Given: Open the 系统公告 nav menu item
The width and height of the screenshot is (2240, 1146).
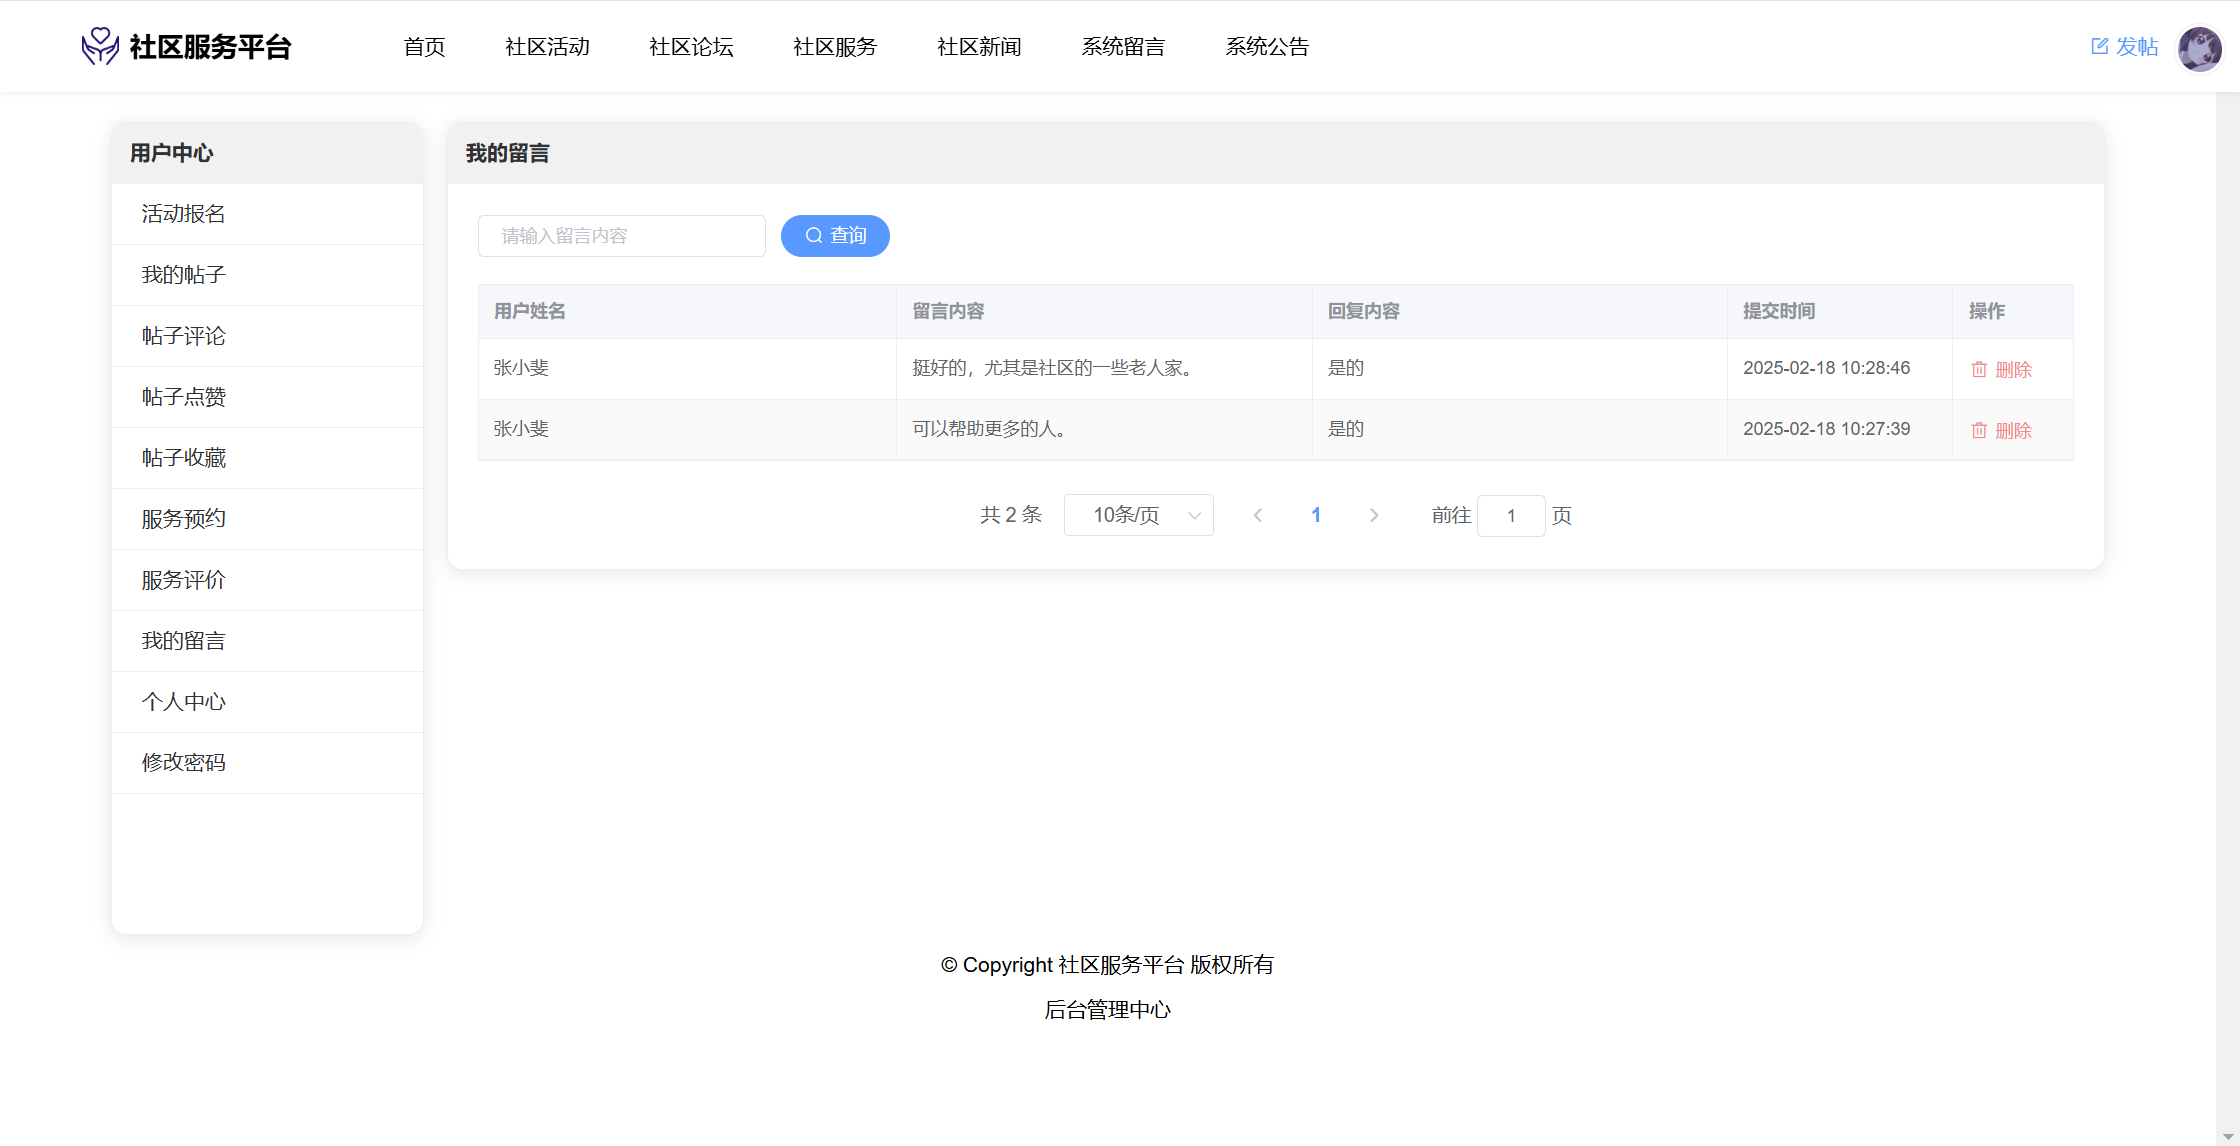Looking at the screenshot, I should pyautogui.click(x=1267, y=47).
